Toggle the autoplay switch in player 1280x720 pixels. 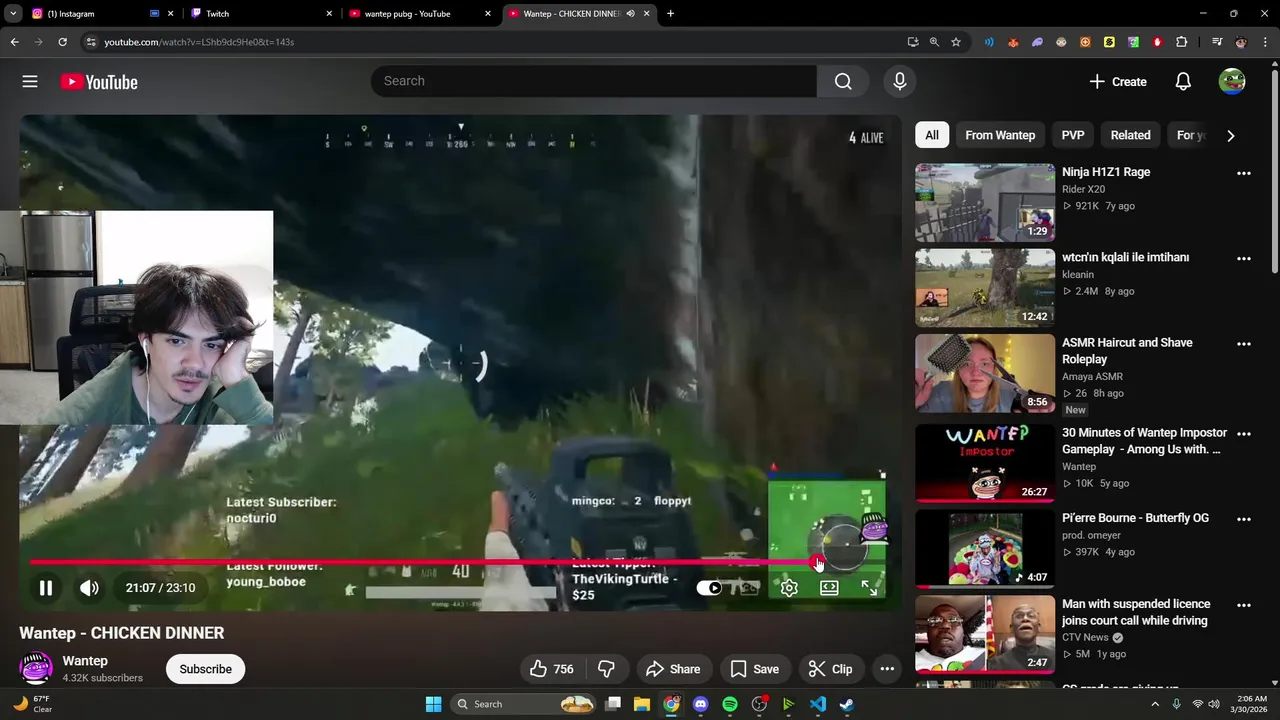(x=709, y=588)
